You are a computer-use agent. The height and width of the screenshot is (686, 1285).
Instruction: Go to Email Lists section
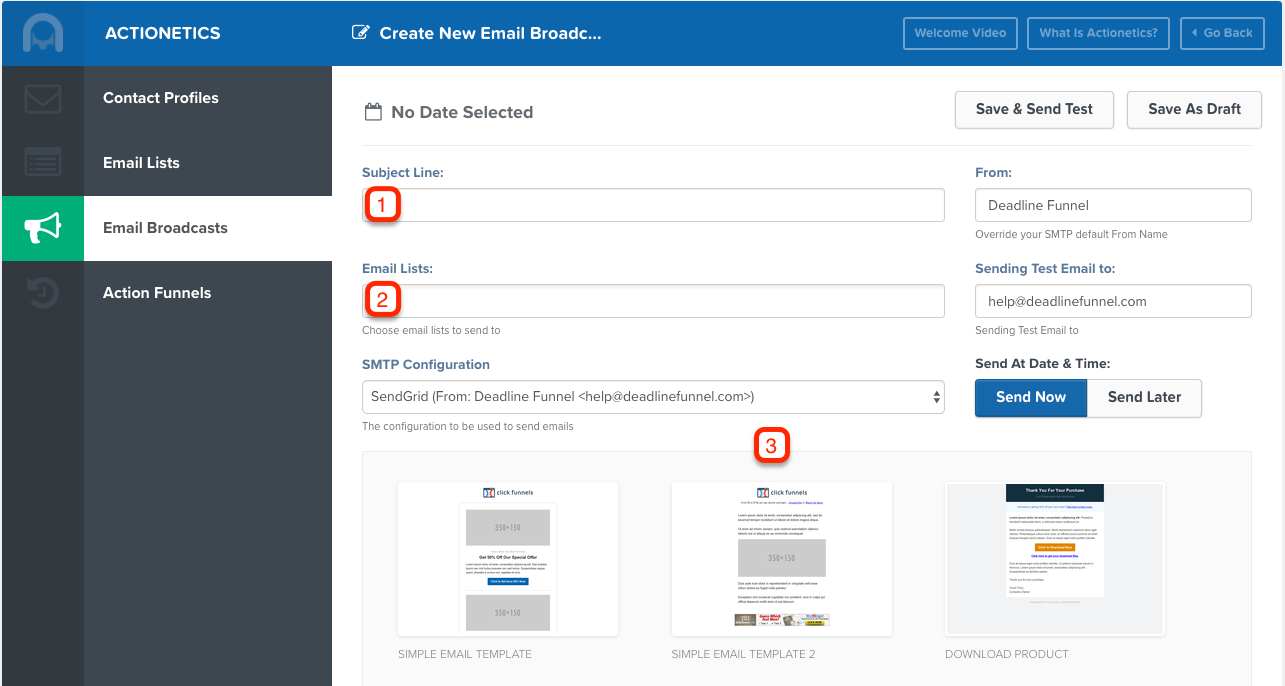[141, 163]
